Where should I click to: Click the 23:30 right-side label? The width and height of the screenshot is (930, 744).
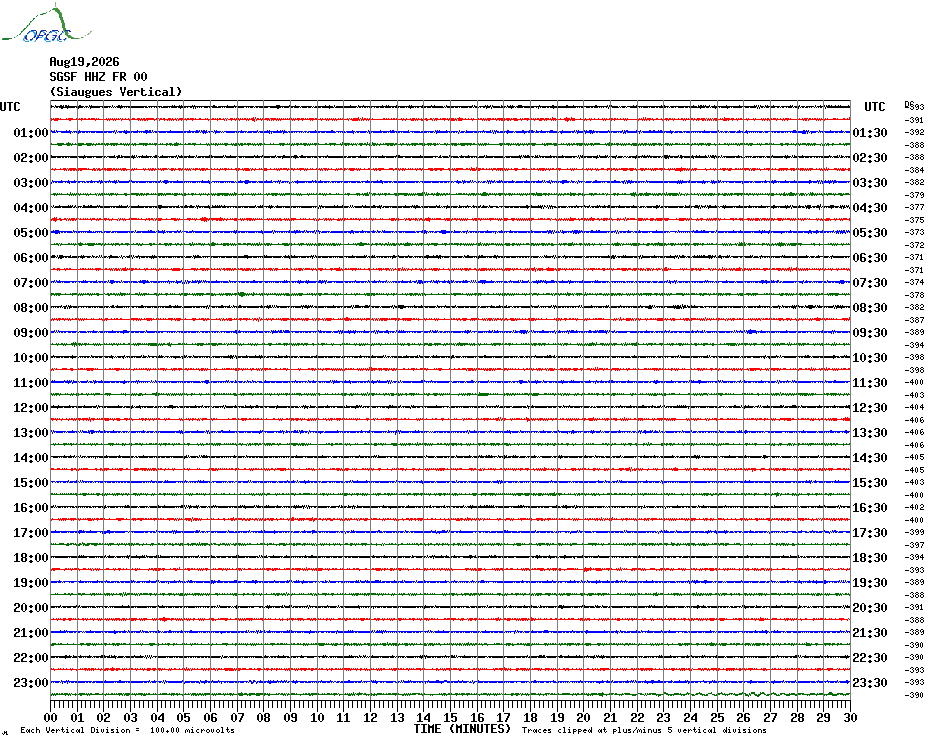[870, 682]
